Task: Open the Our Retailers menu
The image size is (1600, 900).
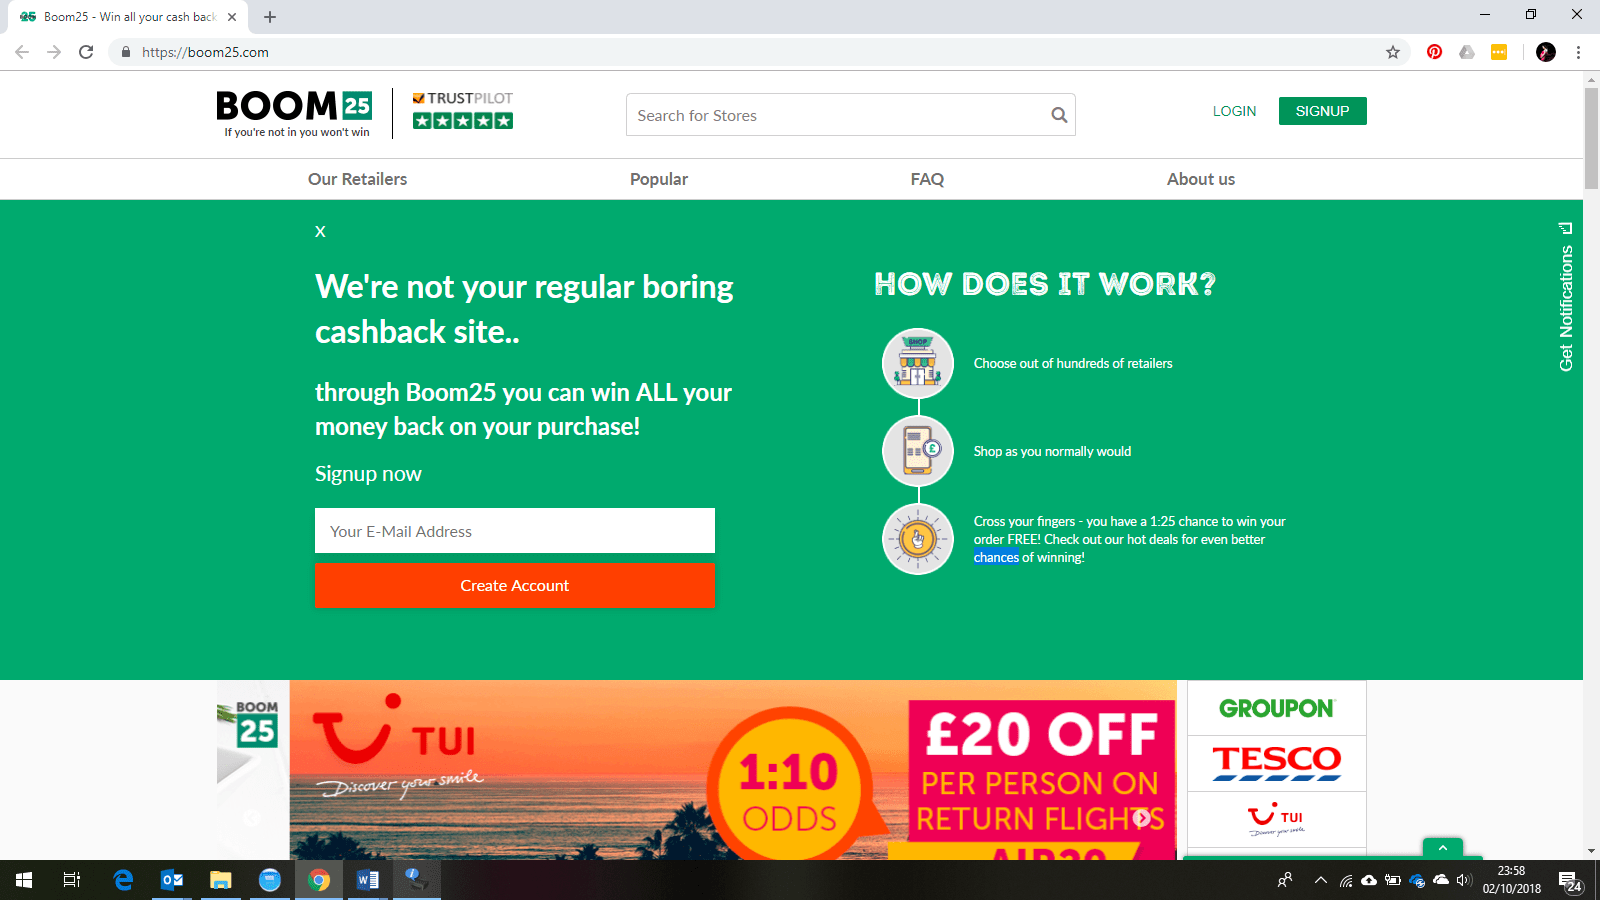Action: (x=357, y=179)
